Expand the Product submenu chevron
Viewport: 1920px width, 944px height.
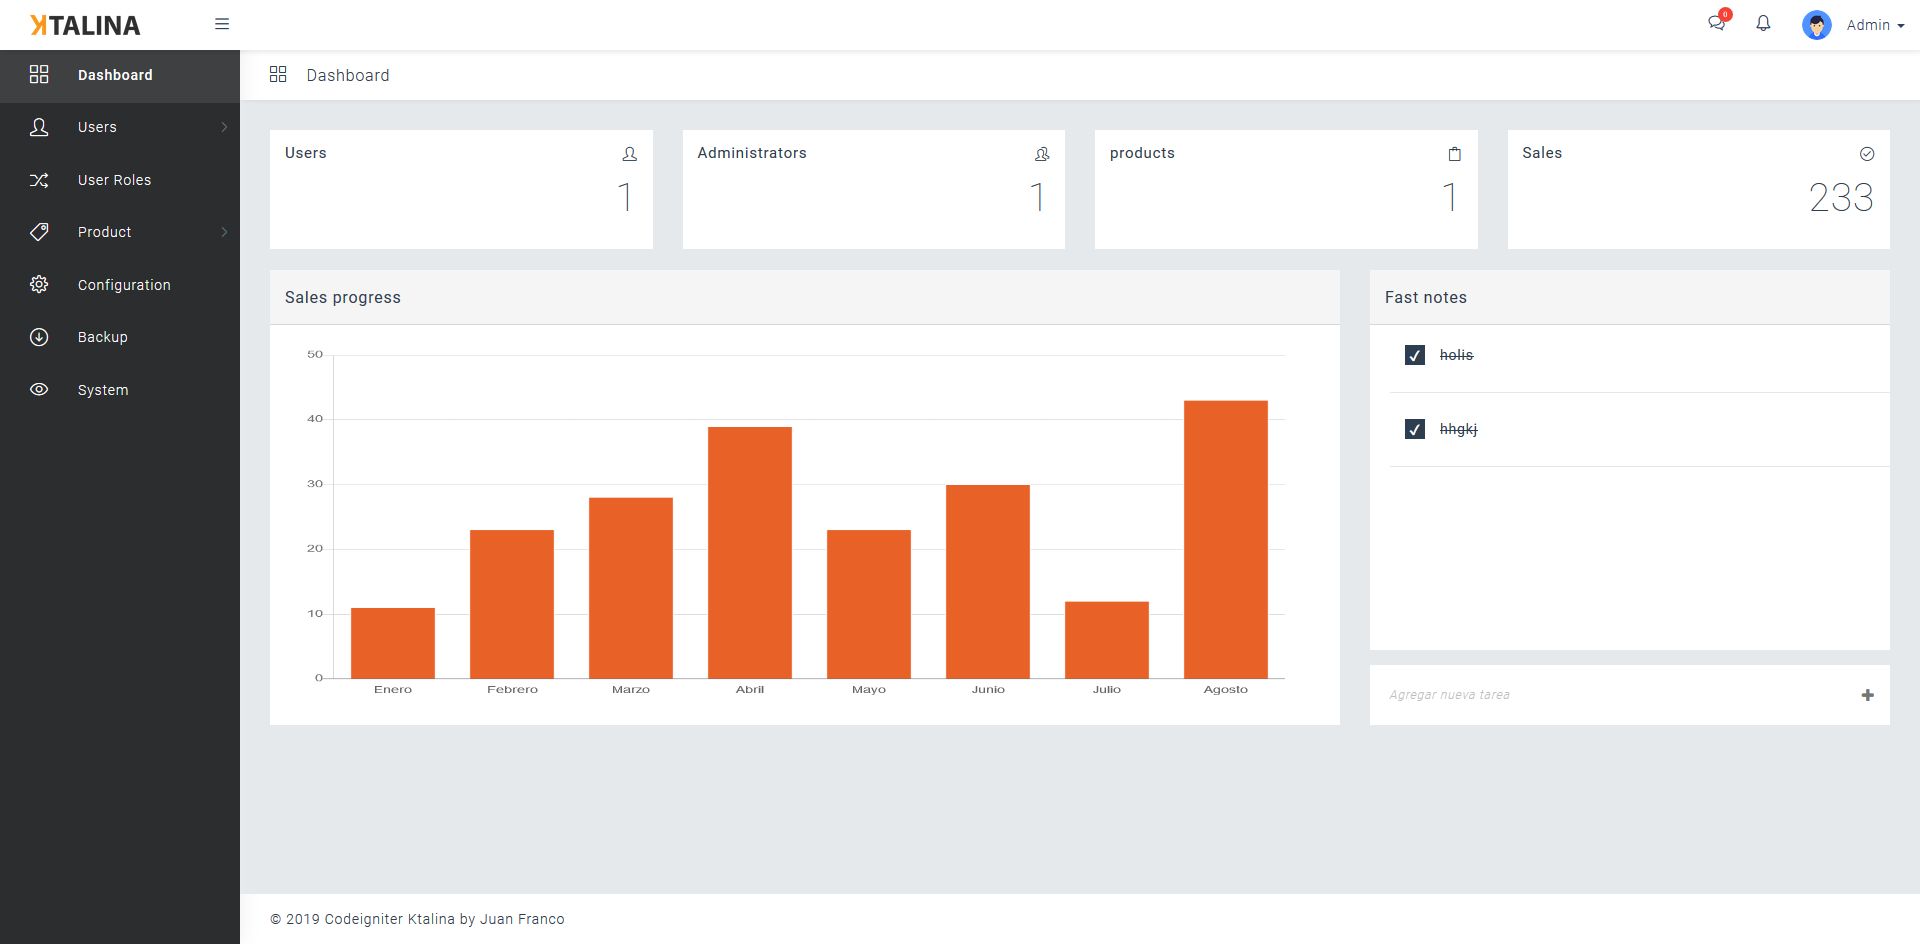click(x=224, y=232)
